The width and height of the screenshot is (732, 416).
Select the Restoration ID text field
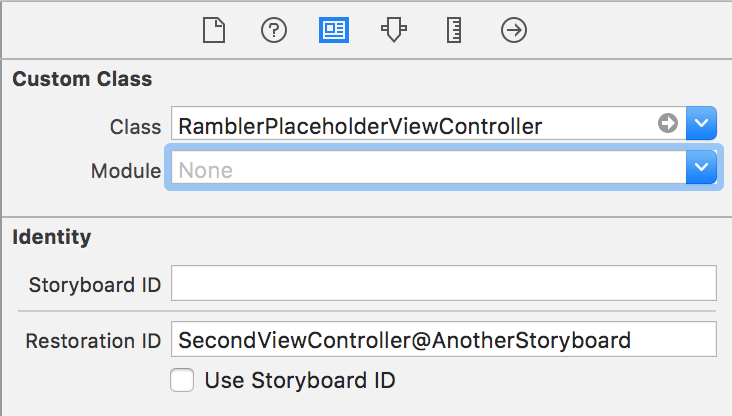coord(444,340)
